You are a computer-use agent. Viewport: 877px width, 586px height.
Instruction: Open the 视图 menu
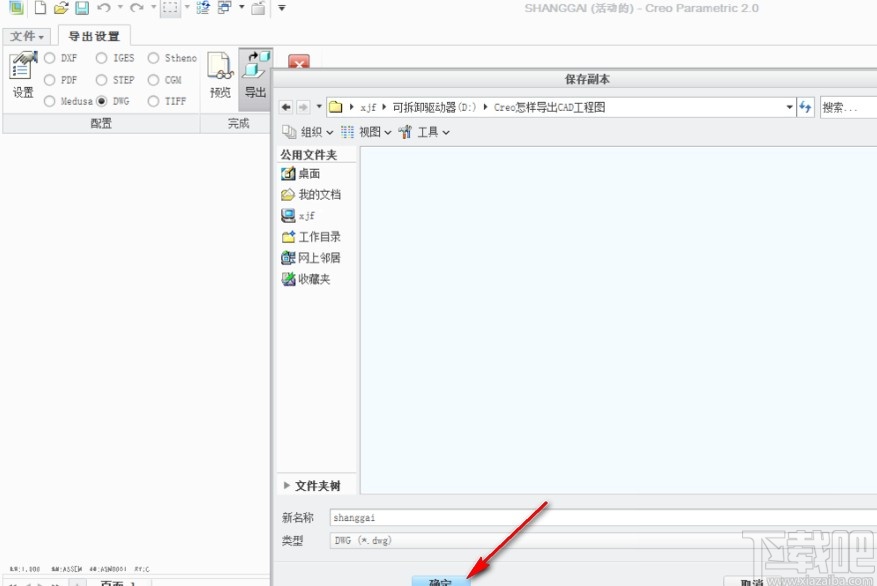click(x=366, y=132)
